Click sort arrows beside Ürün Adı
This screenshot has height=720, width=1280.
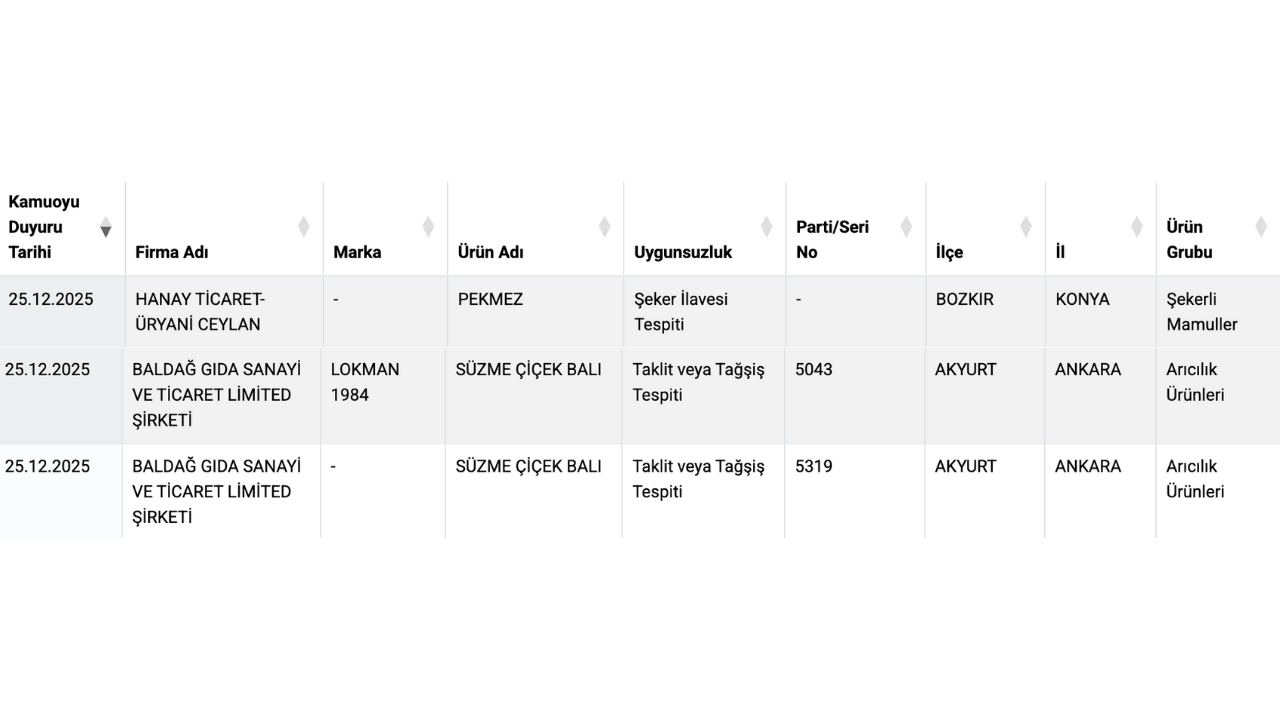point(604,227)
